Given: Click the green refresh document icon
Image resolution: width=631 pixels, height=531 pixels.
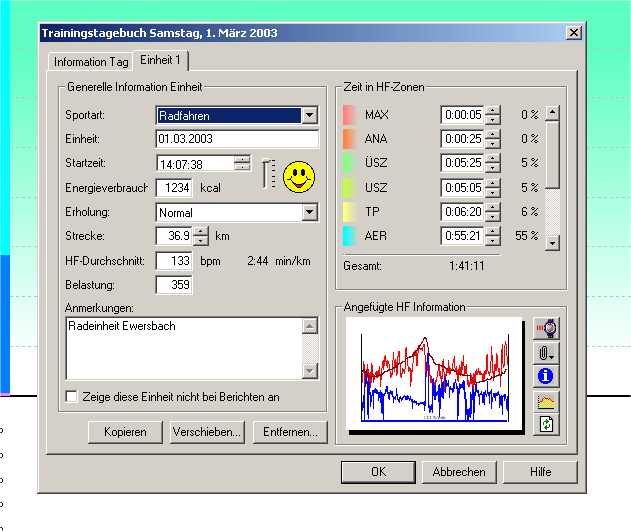Looking at the screenshot, I should click(547, 424).
